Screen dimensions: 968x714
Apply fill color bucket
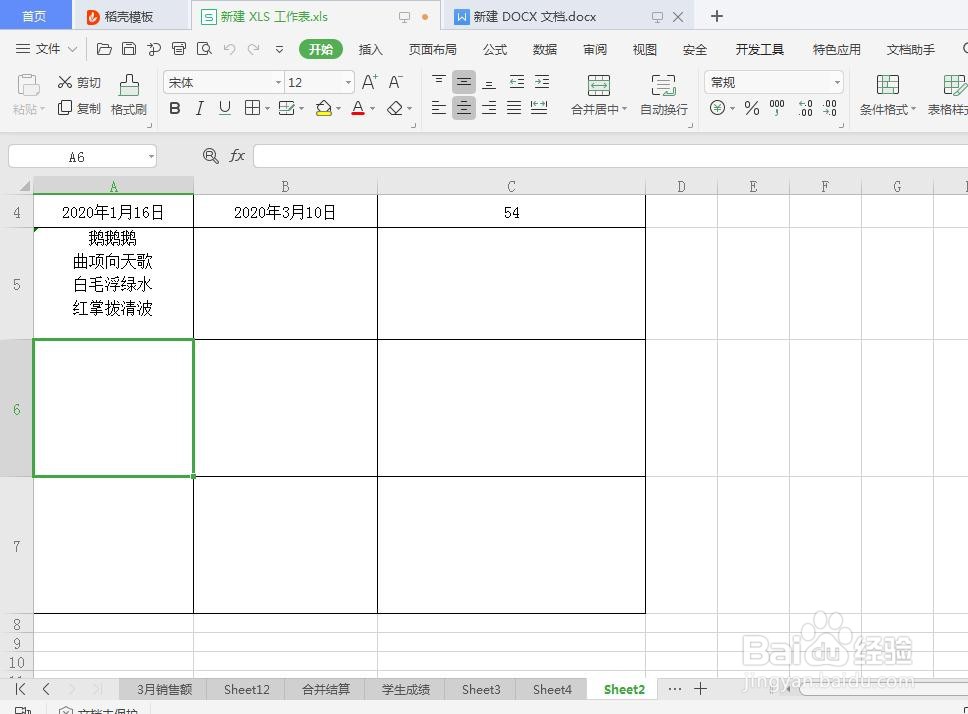click(323, 109)
